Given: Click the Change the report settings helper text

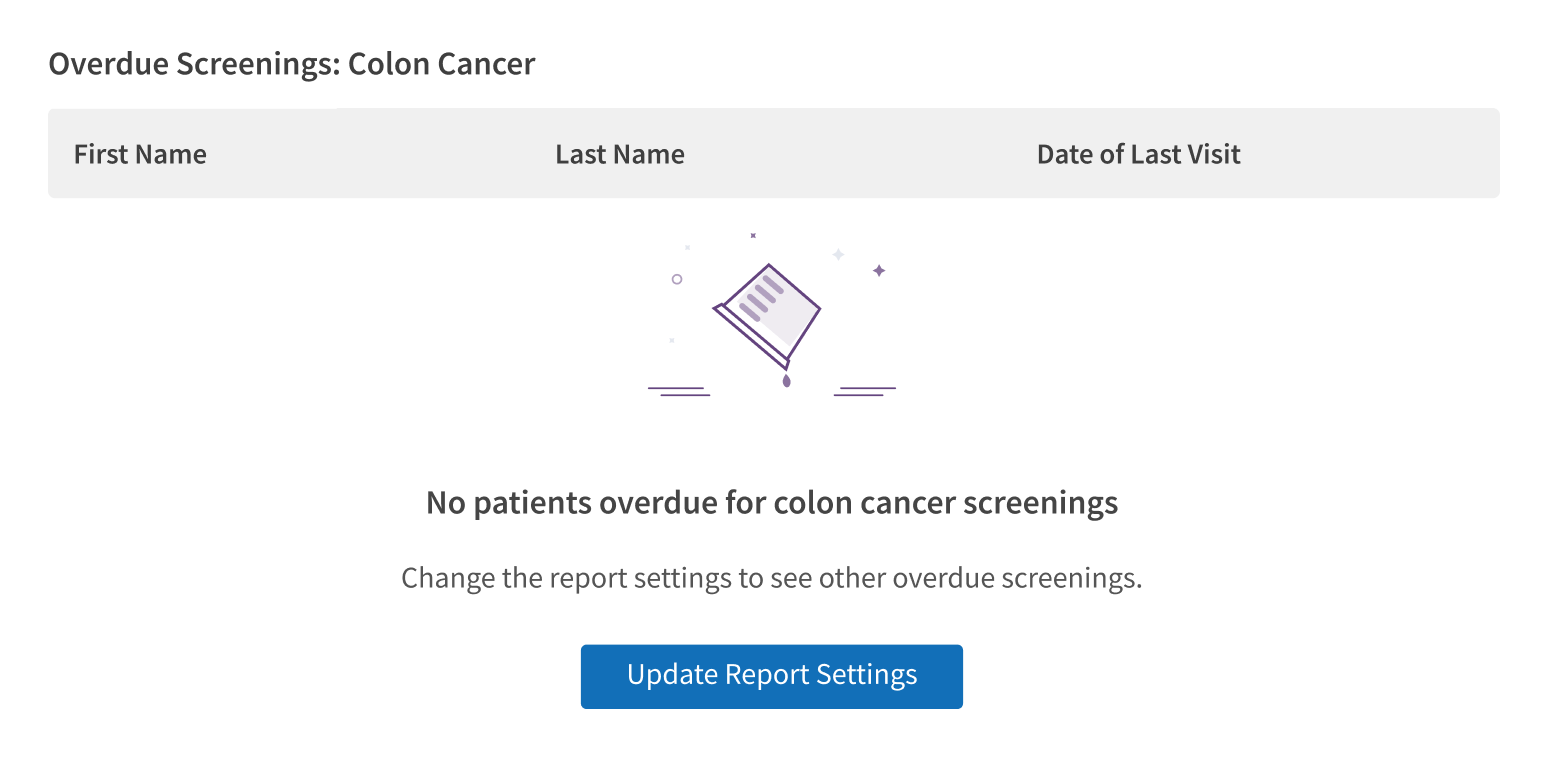Looking at the screenshot, I should (771, 579).
